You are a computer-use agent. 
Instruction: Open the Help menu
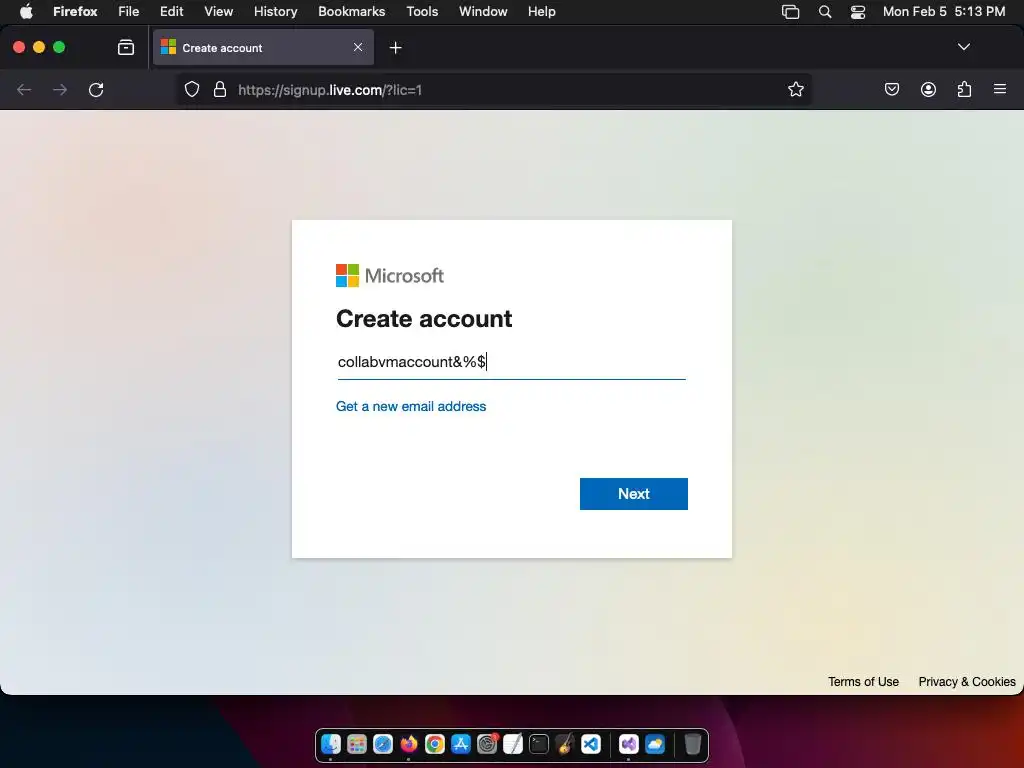541,11
